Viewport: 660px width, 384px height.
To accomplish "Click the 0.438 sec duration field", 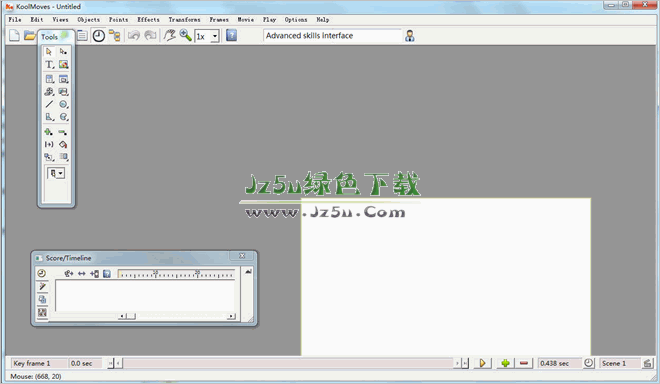I will pyautogui.click(x=559, y=363).
